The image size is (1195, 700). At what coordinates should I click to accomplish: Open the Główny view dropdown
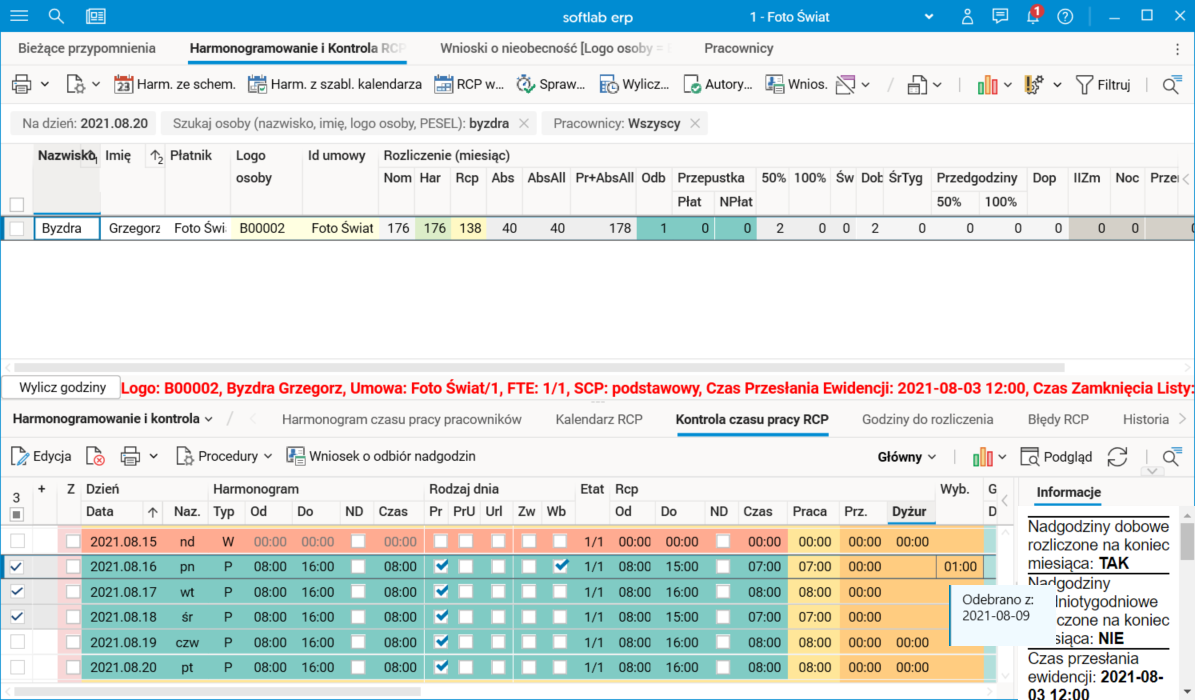click(x=907, y=457)
